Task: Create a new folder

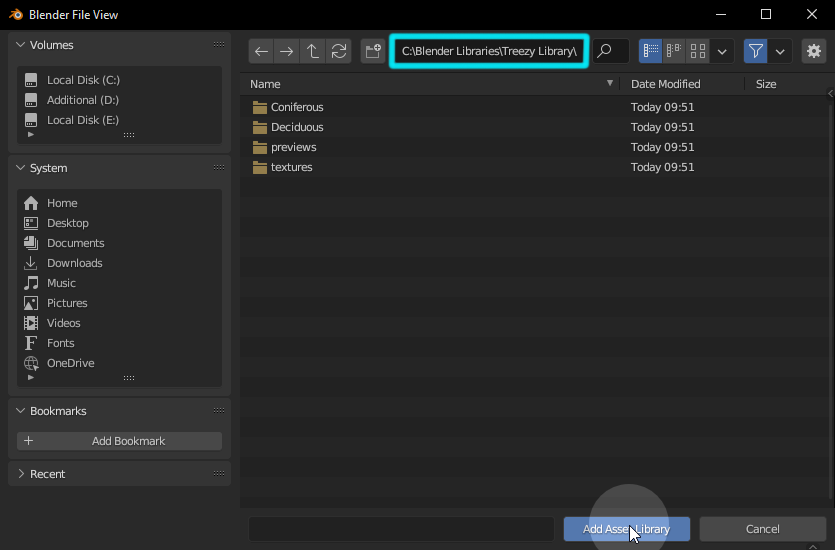Action: click(373, 51)
